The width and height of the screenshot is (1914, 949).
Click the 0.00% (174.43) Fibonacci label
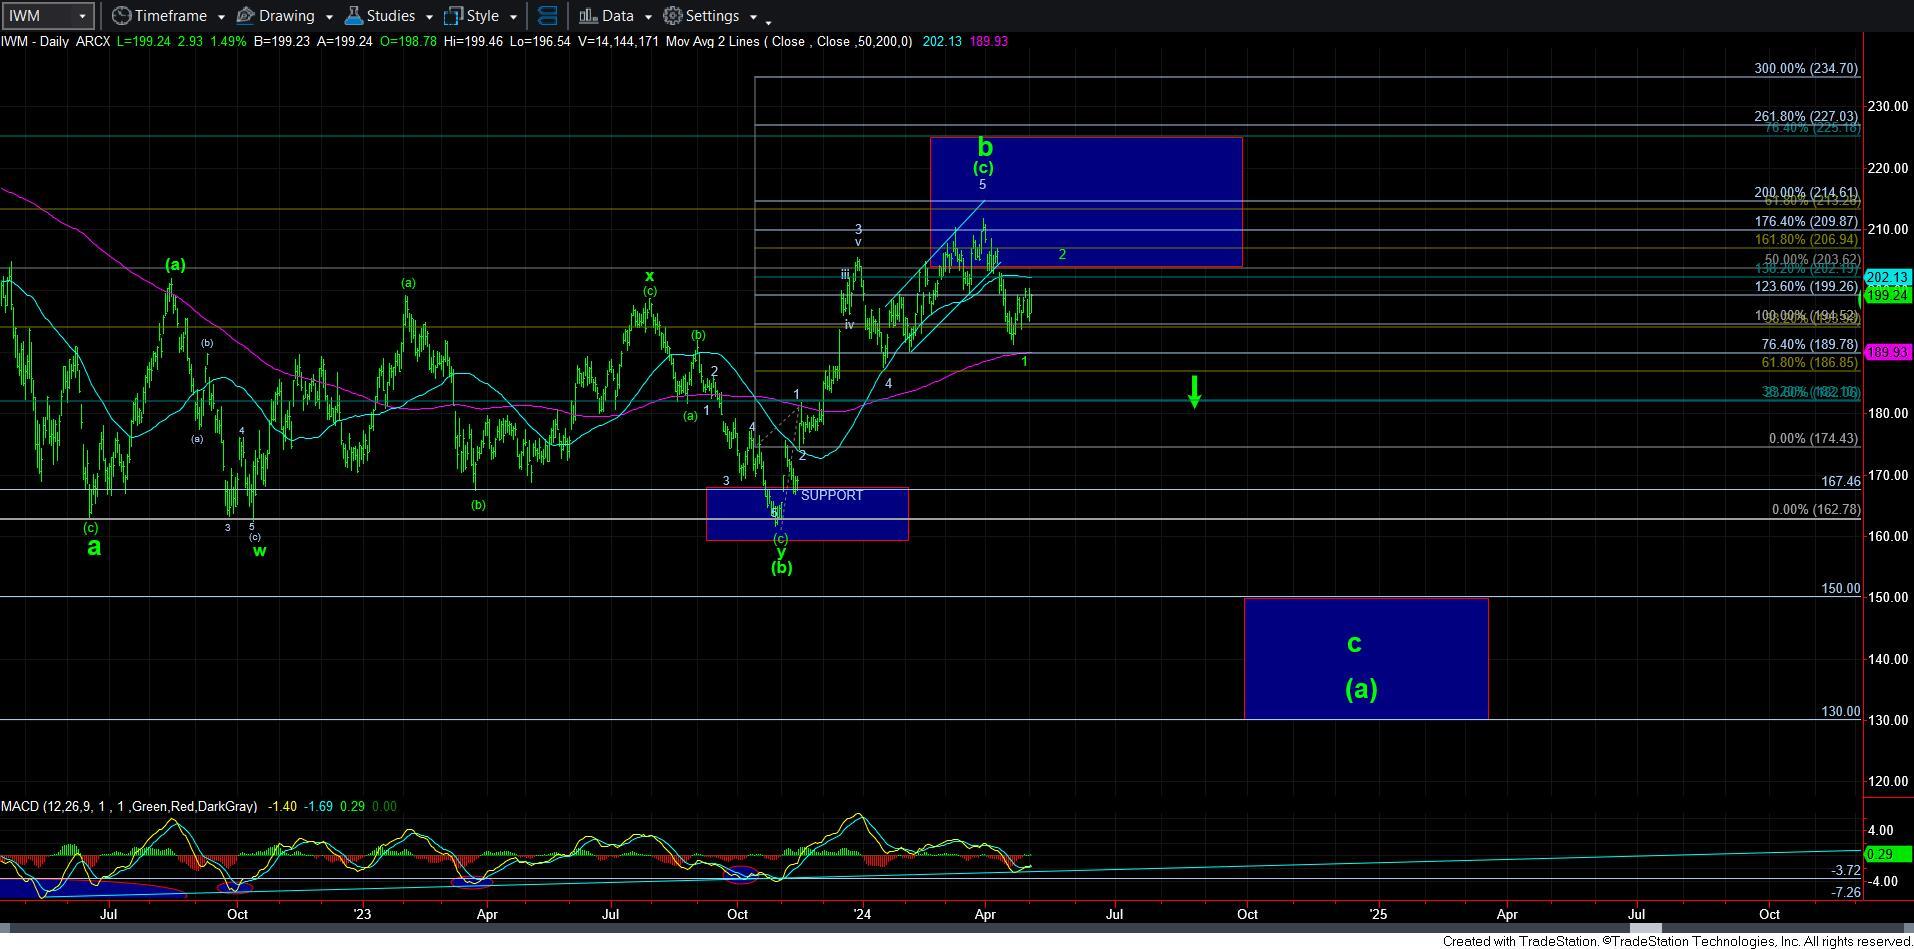(1813, 439)
